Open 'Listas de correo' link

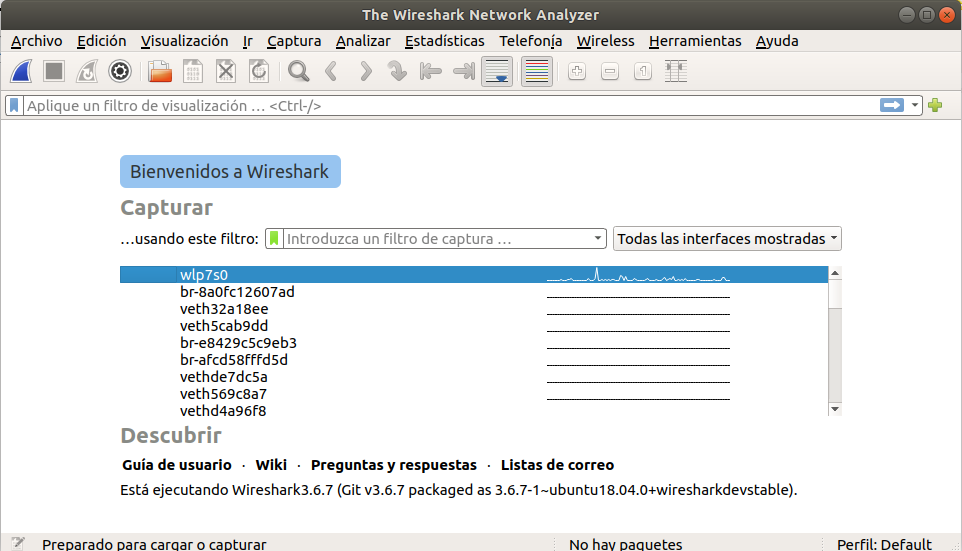coord(557,465)
